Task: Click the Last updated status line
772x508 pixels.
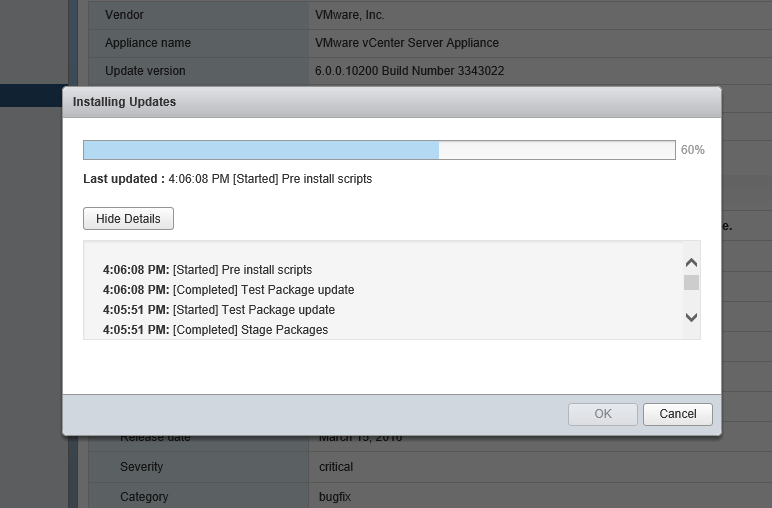Action: click(227, 179)
